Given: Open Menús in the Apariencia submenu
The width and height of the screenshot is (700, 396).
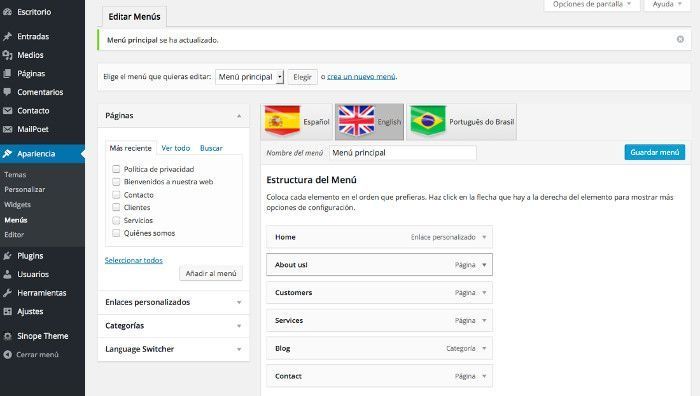Looking at the screenshot, I should [x=16, y=220].
